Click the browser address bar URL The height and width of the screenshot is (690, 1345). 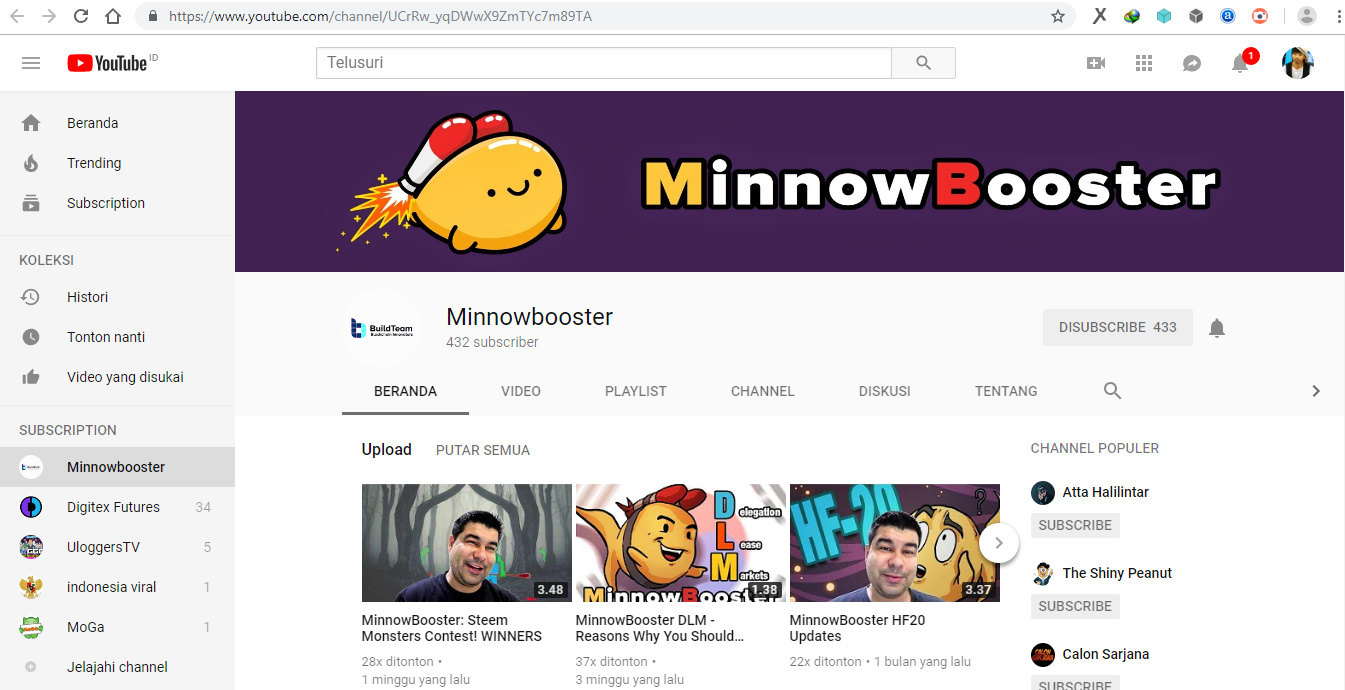(380, 16)
